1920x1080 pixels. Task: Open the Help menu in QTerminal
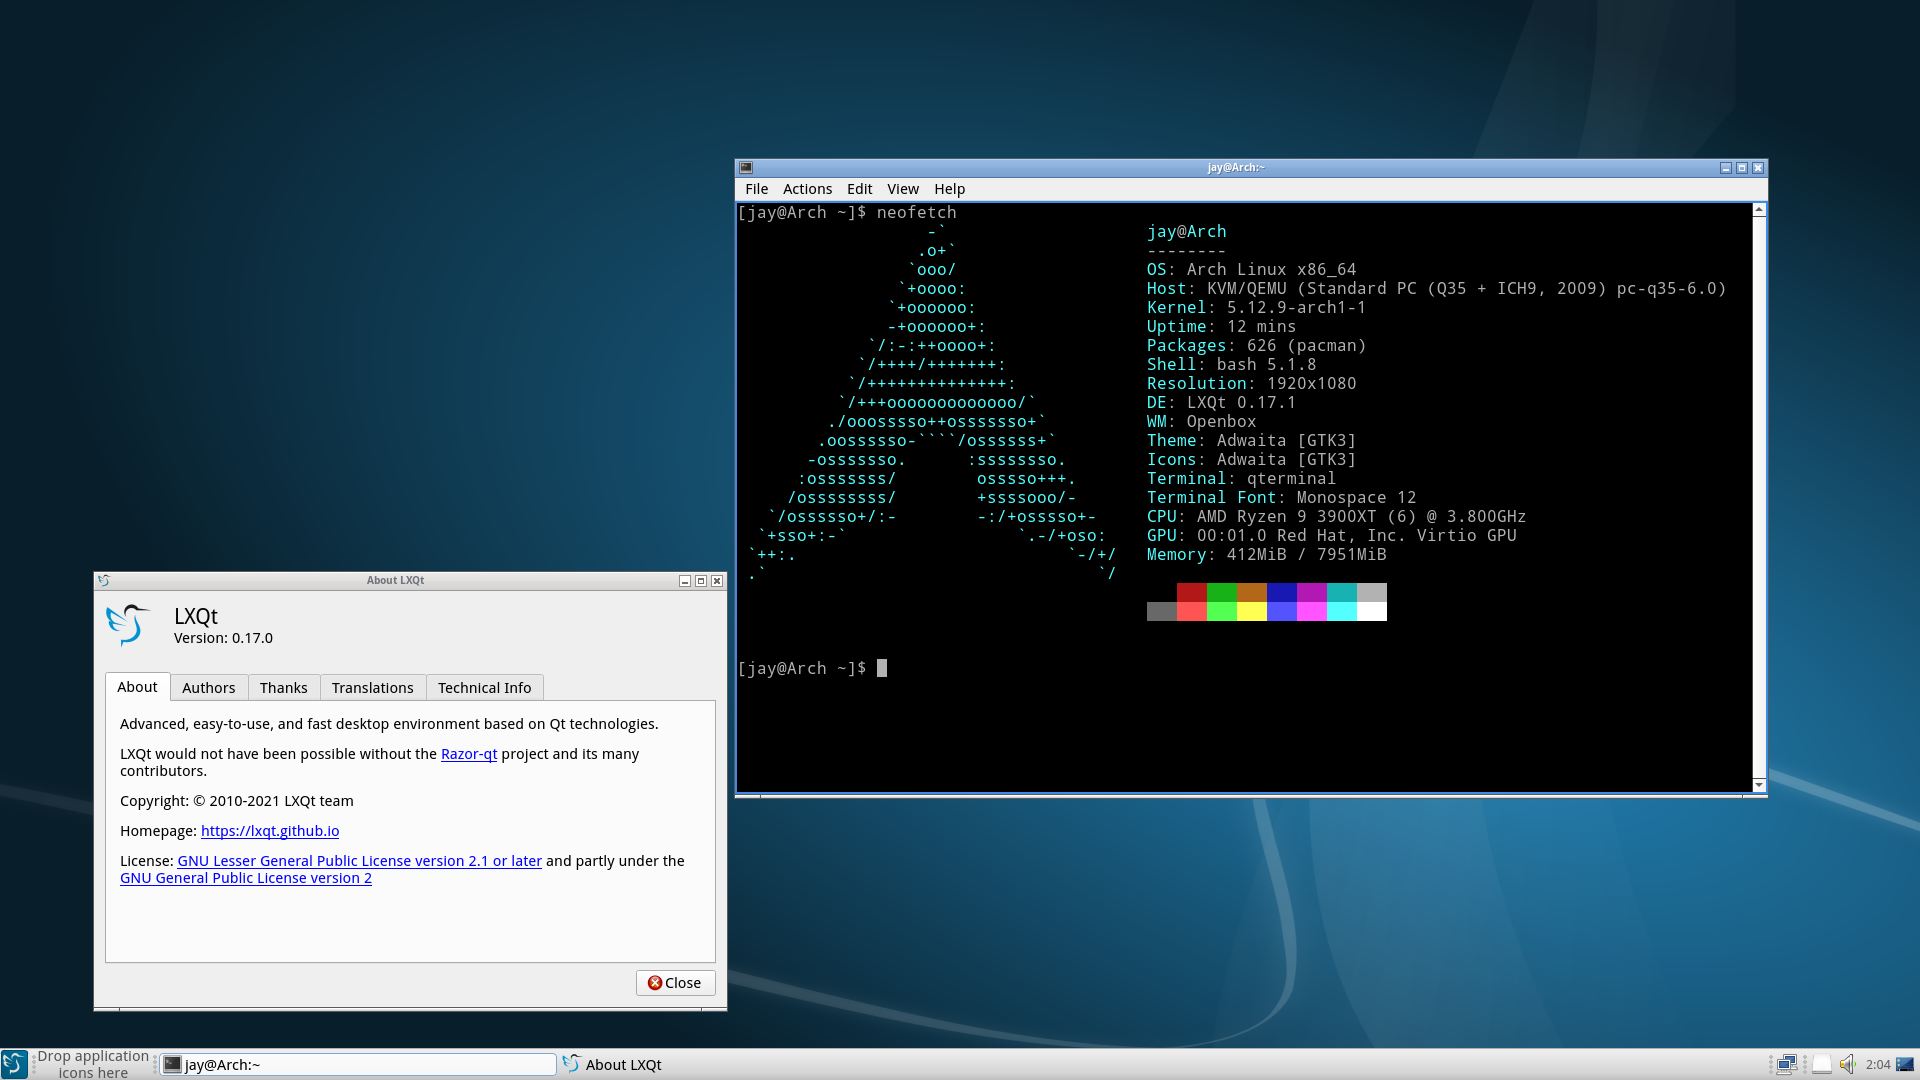tap(949, 189)
